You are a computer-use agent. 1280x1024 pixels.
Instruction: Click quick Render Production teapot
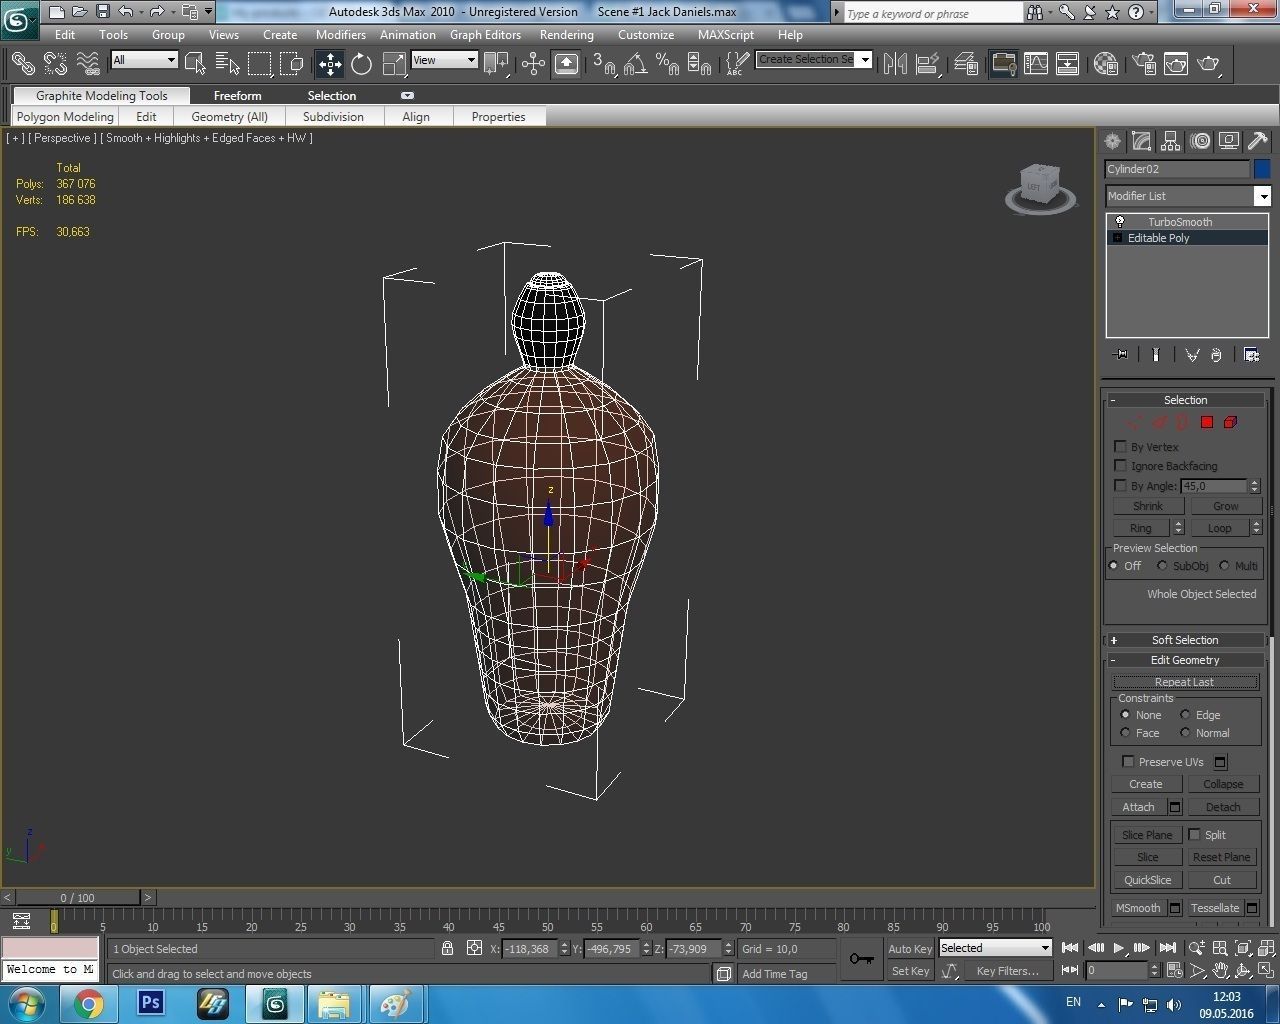[1209, 64]
